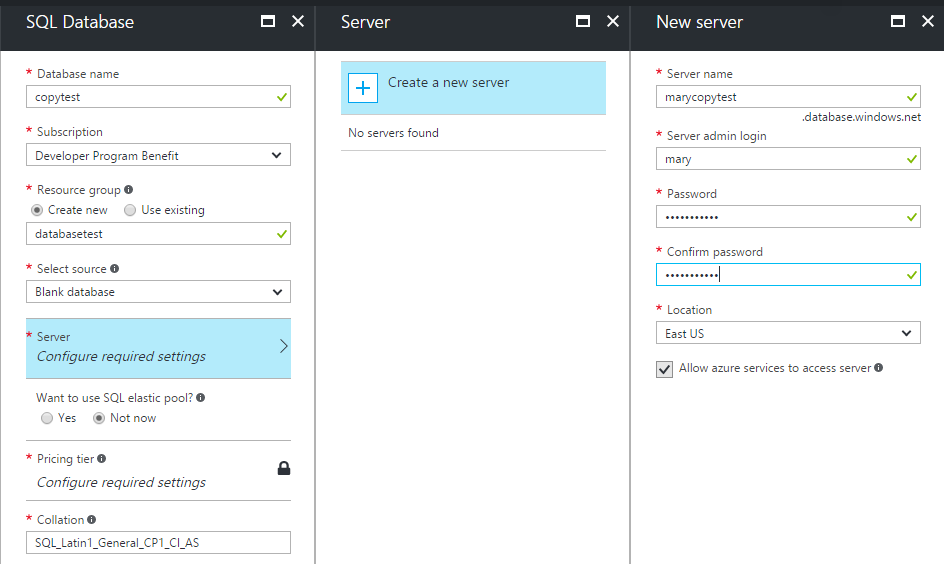
Task: Open the Select source dropdown
Action: [158, 292]
